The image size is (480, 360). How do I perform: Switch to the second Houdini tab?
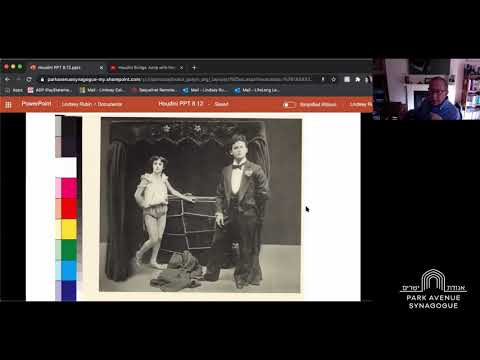point(147,68)
